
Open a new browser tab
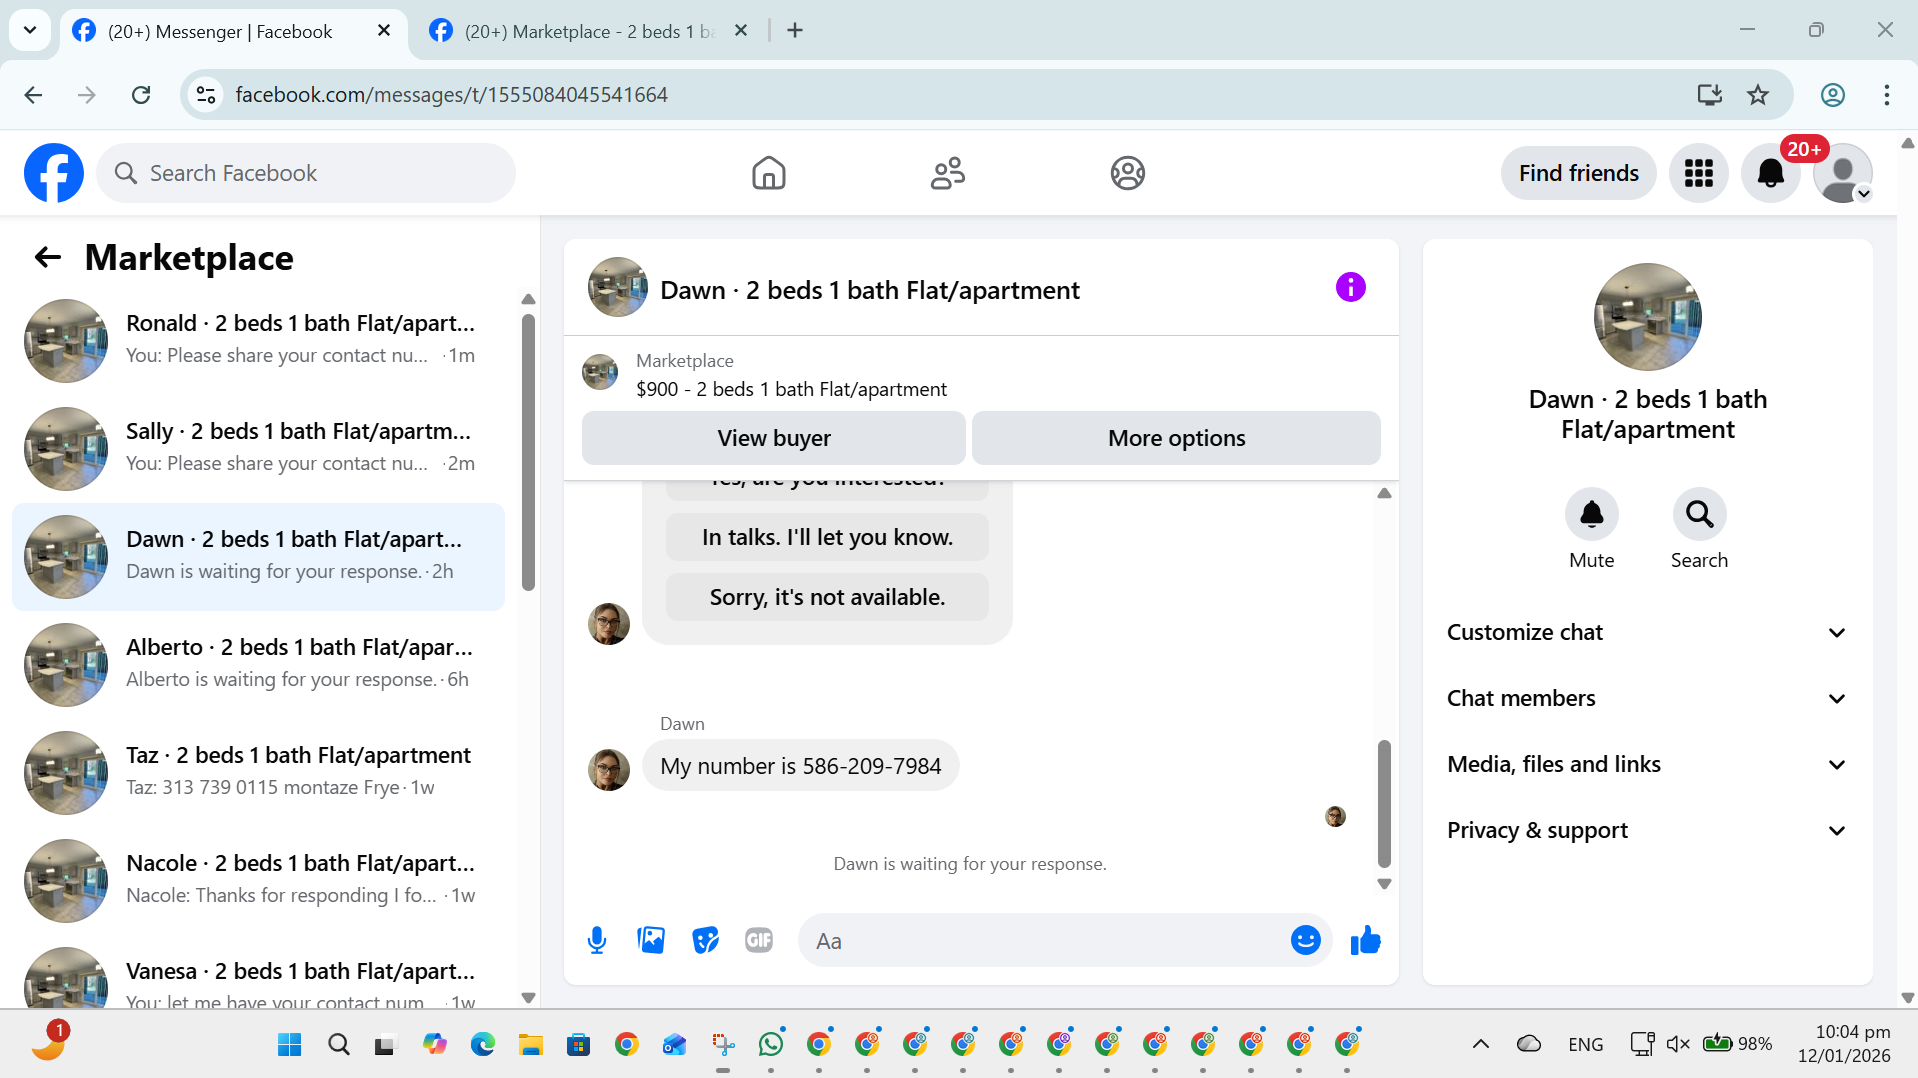click(x=795, y=31)
